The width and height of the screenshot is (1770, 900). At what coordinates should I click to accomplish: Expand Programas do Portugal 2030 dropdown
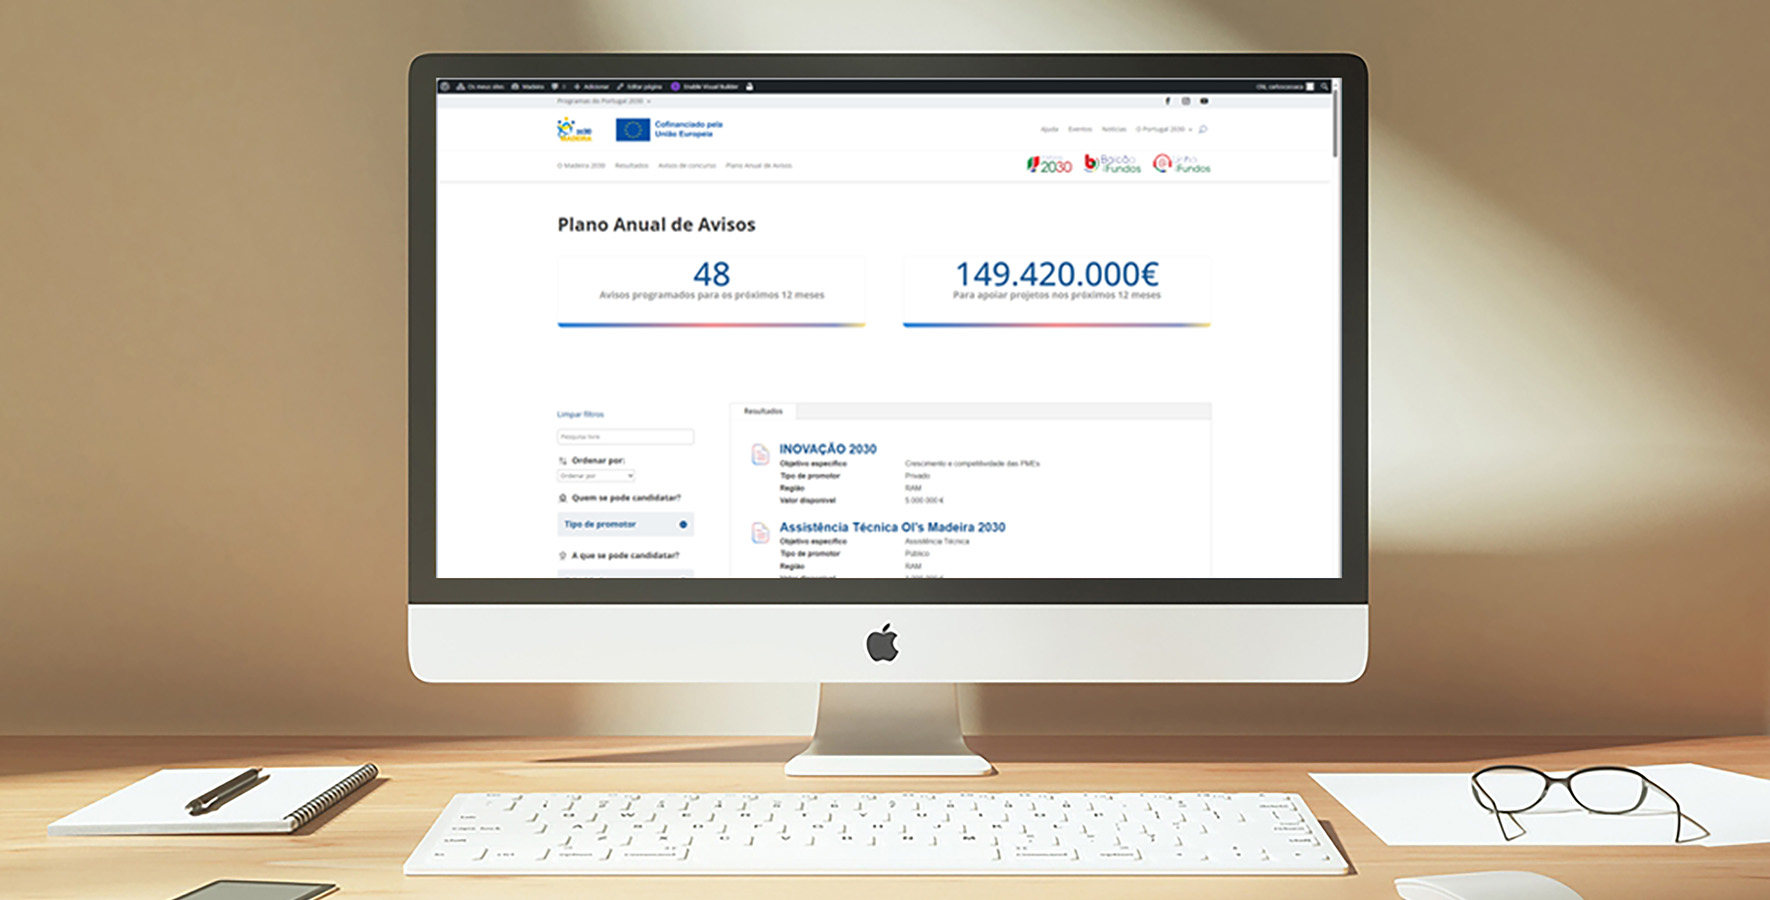pyautogui.click(x=603, y=101)
